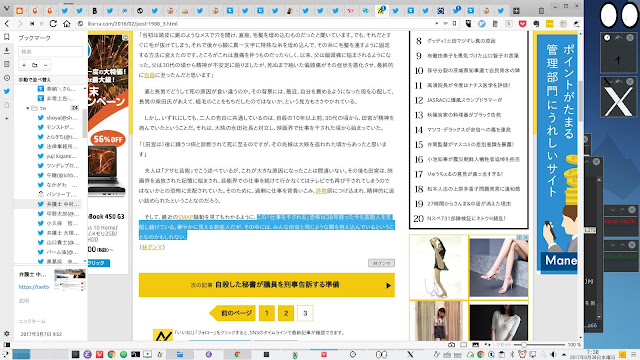Close the X desktop widget
Image resolution: width=640 pixels, height=360 pixels.
coord(630,82)
